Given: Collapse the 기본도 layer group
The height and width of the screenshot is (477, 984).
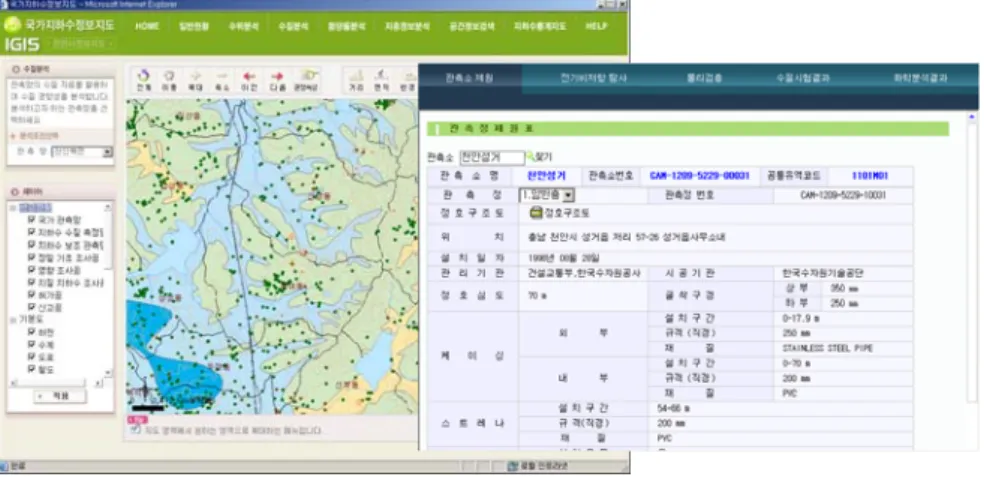Looking at the screenshot, I should 13,320.
